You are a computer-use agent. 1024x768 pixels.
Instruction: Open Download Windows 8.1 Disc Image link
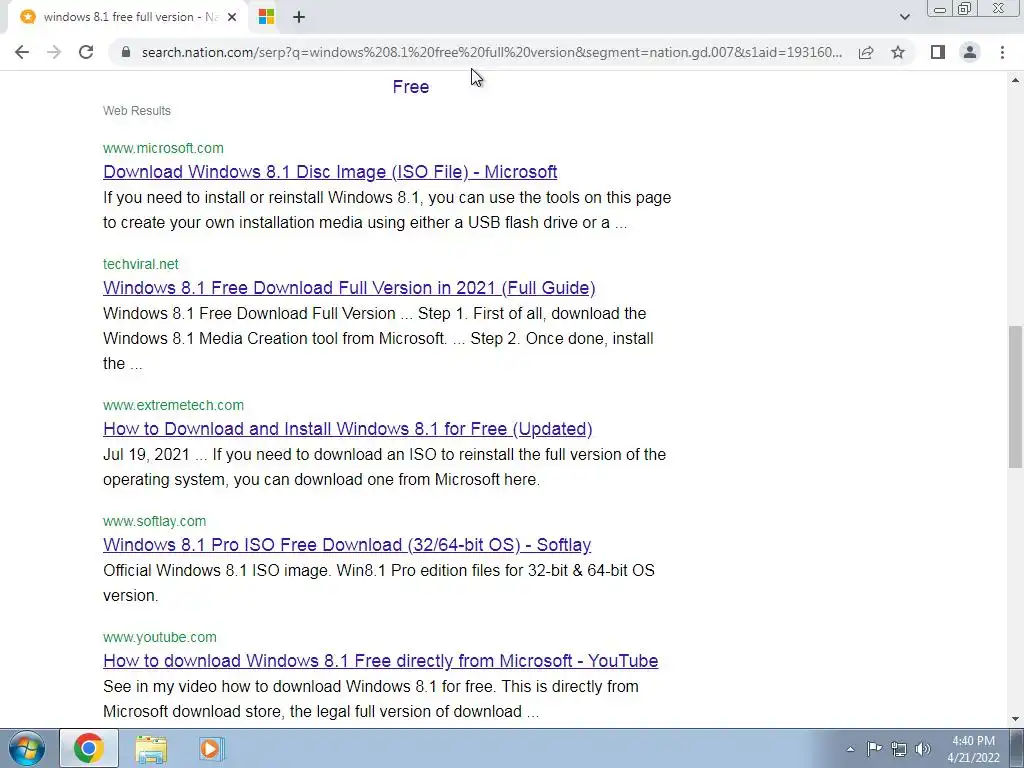[330, 172]
